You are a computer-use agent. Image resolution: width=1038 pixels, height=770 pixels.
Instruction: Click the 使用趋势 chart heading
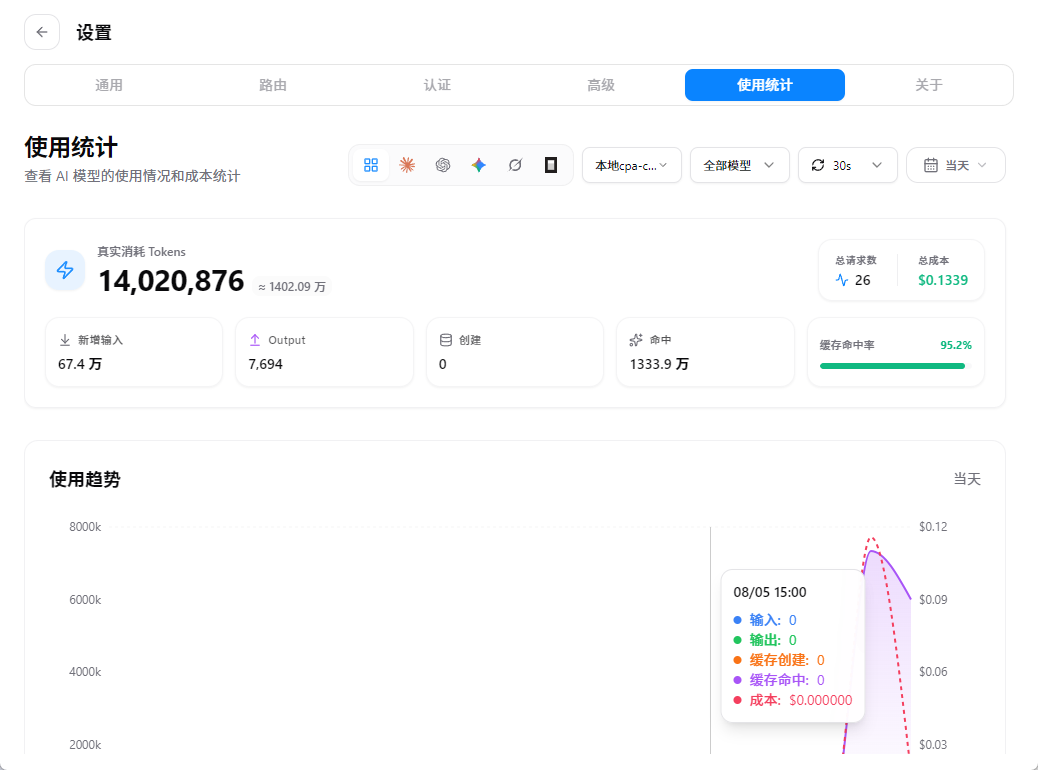point(85,479)
